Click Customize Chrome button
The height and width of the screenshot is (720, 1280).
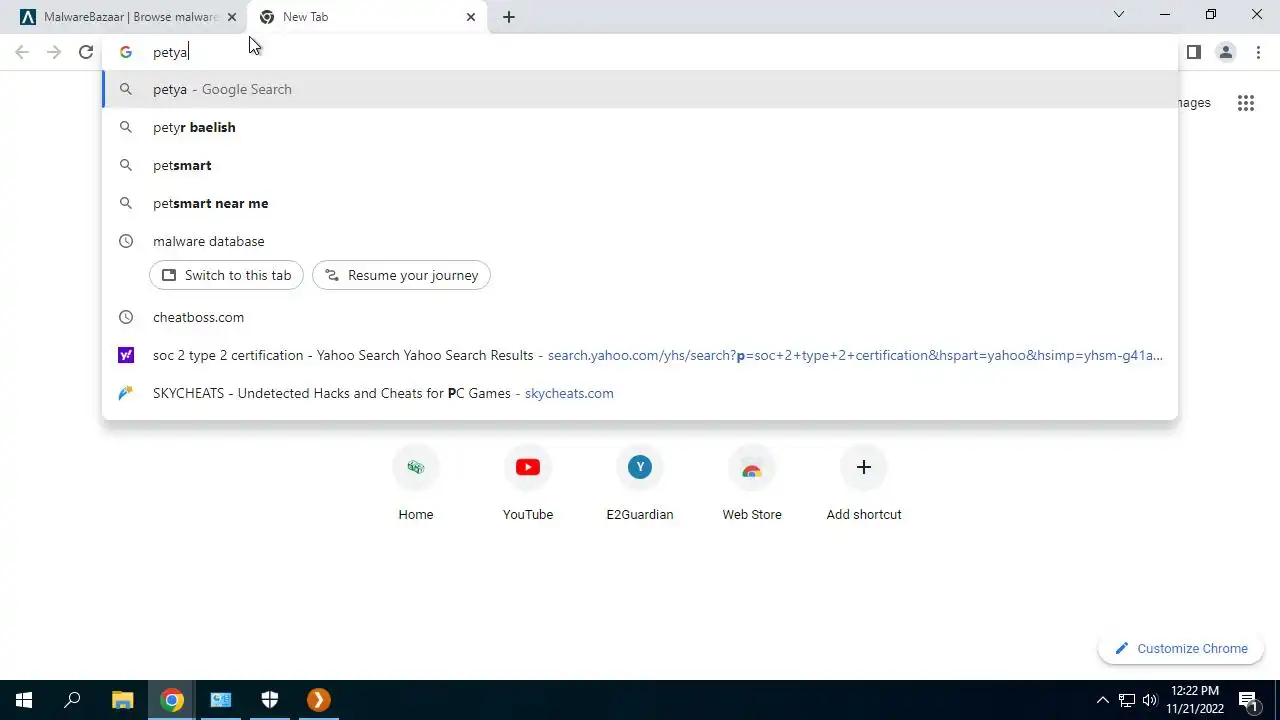1181,648
